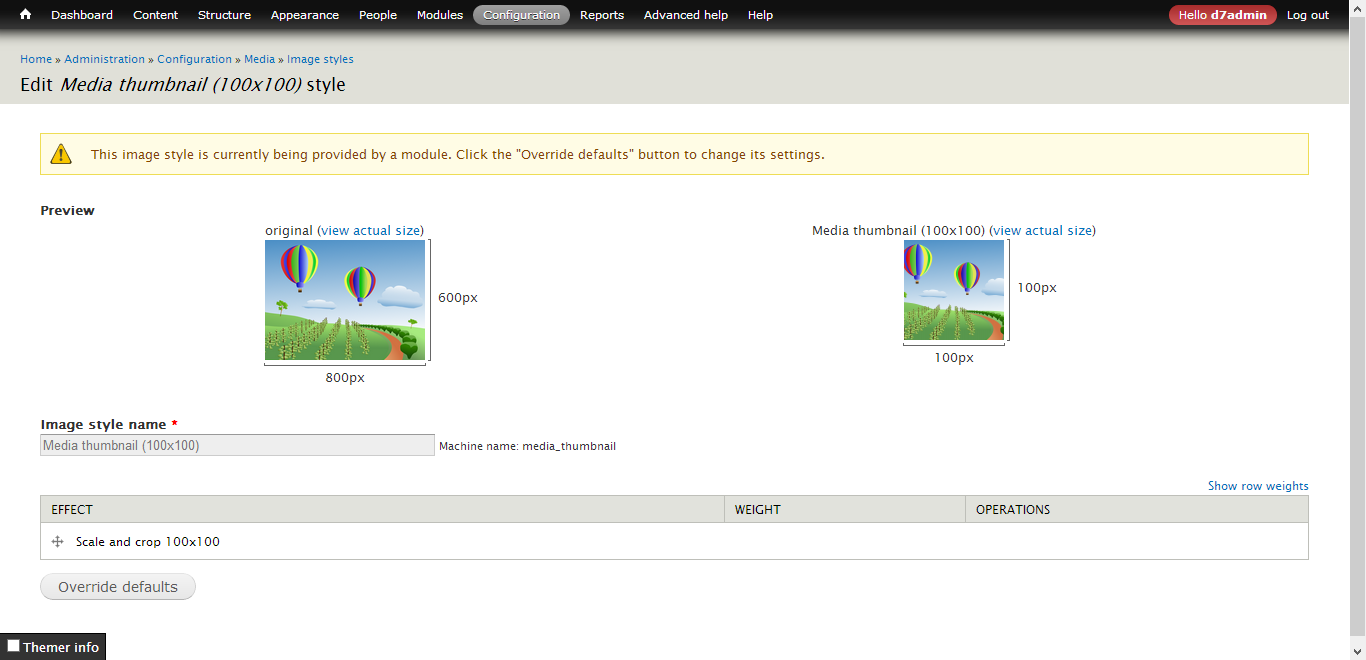Click the yellow warning triangle icon

pos(62,154)
